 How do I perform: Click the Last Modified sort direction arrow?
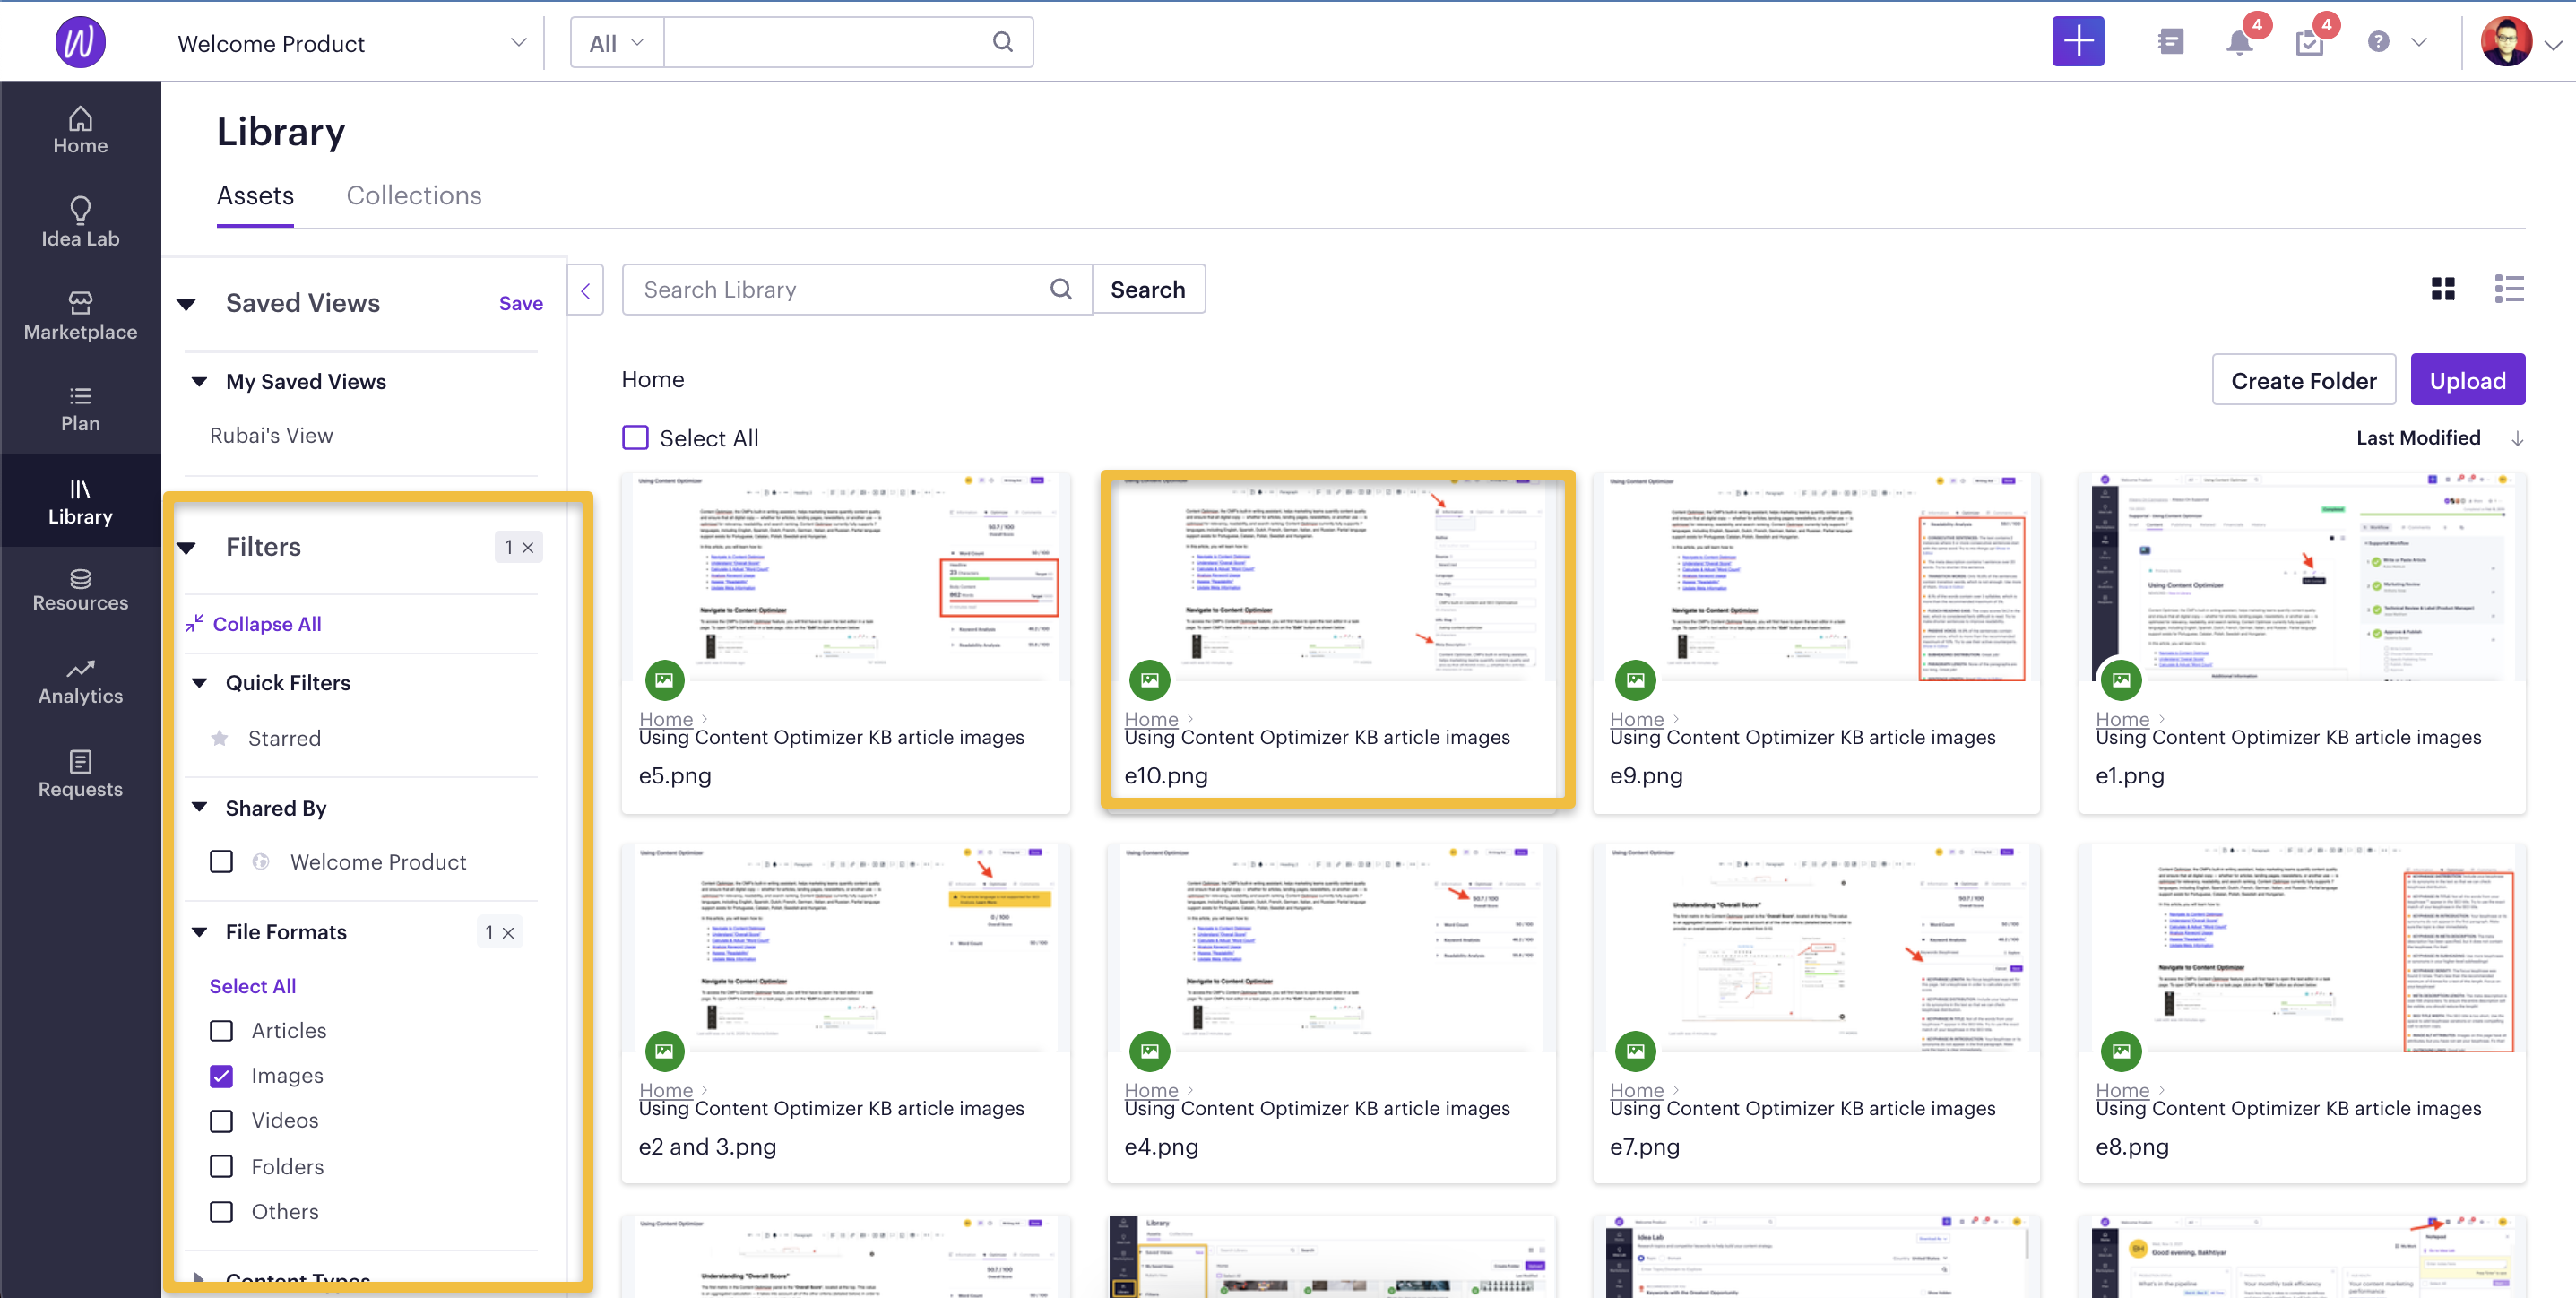point(2517,438)
